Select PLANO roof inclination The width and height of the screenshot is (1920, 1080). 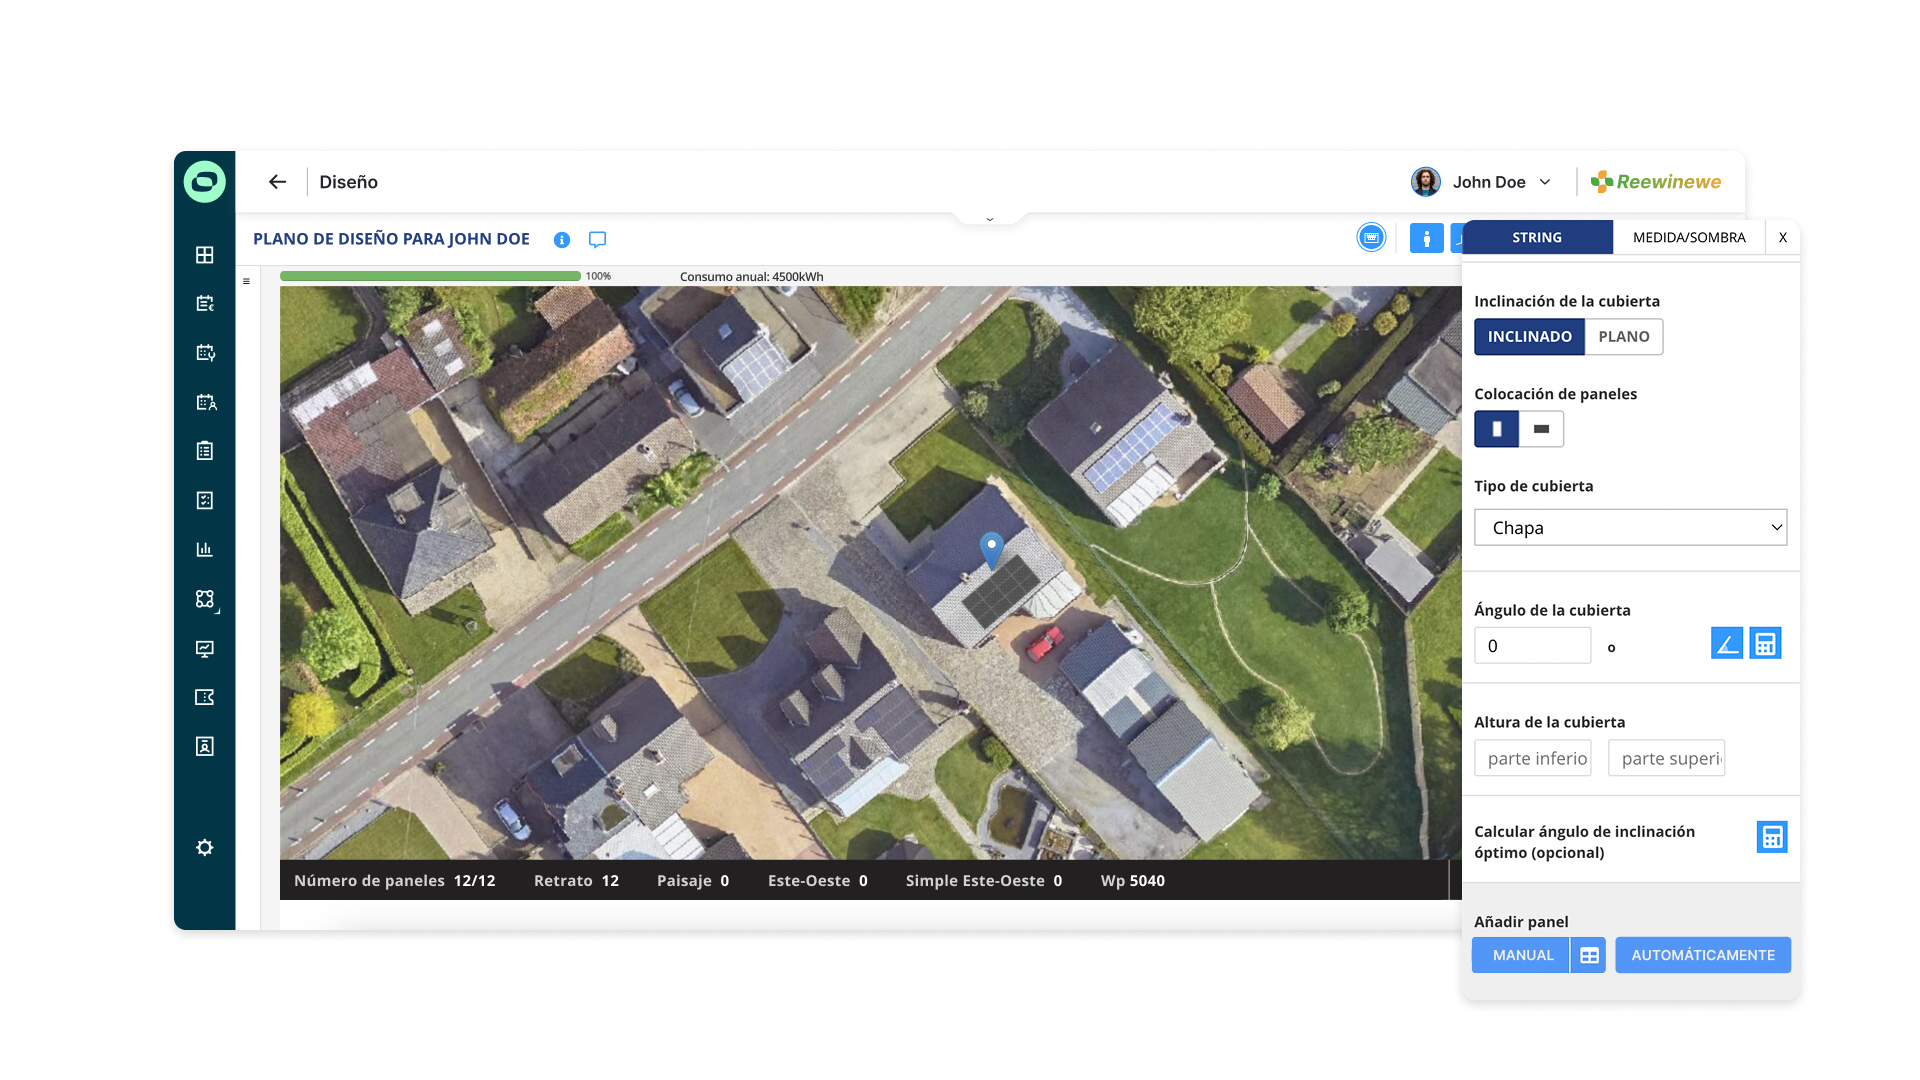tap(1623, 337)
